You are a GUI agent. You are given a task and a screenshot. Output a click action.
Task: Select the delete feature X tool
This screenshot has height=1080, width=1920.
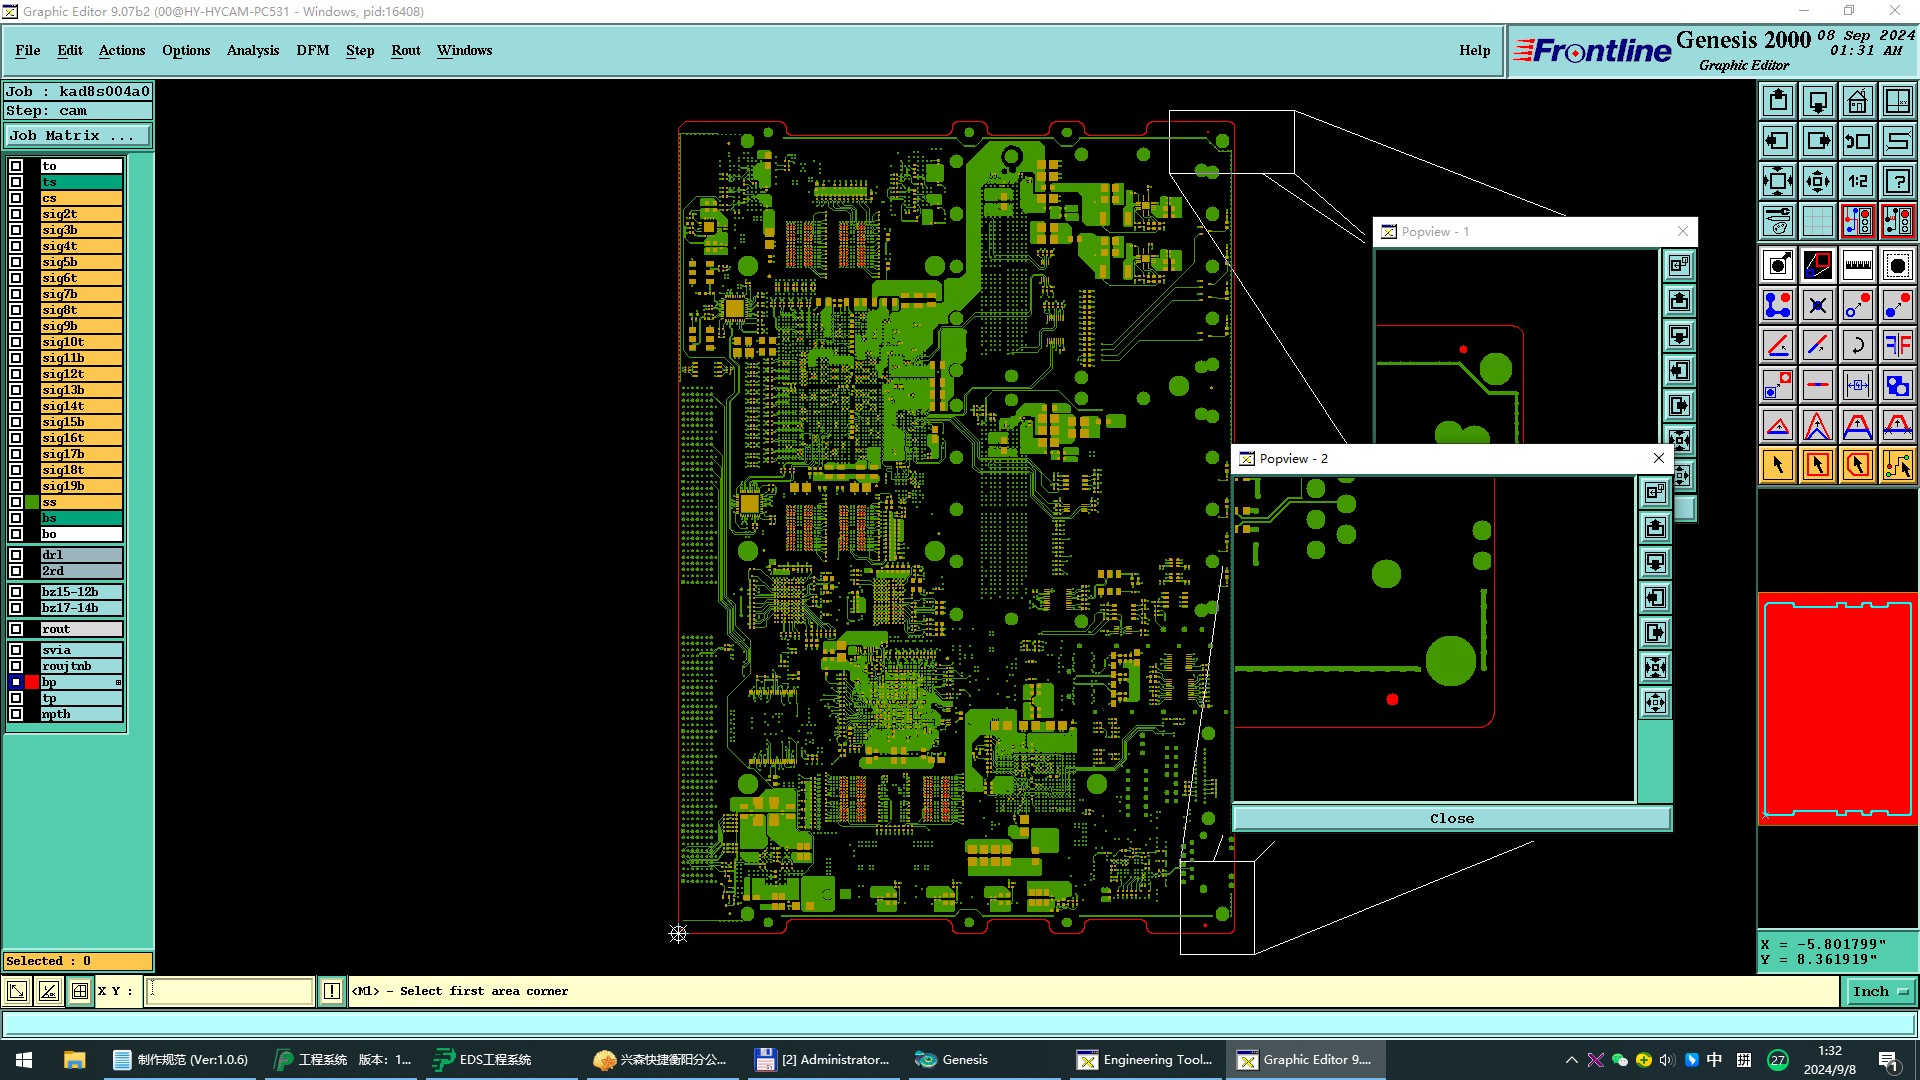click(1817, 305)
